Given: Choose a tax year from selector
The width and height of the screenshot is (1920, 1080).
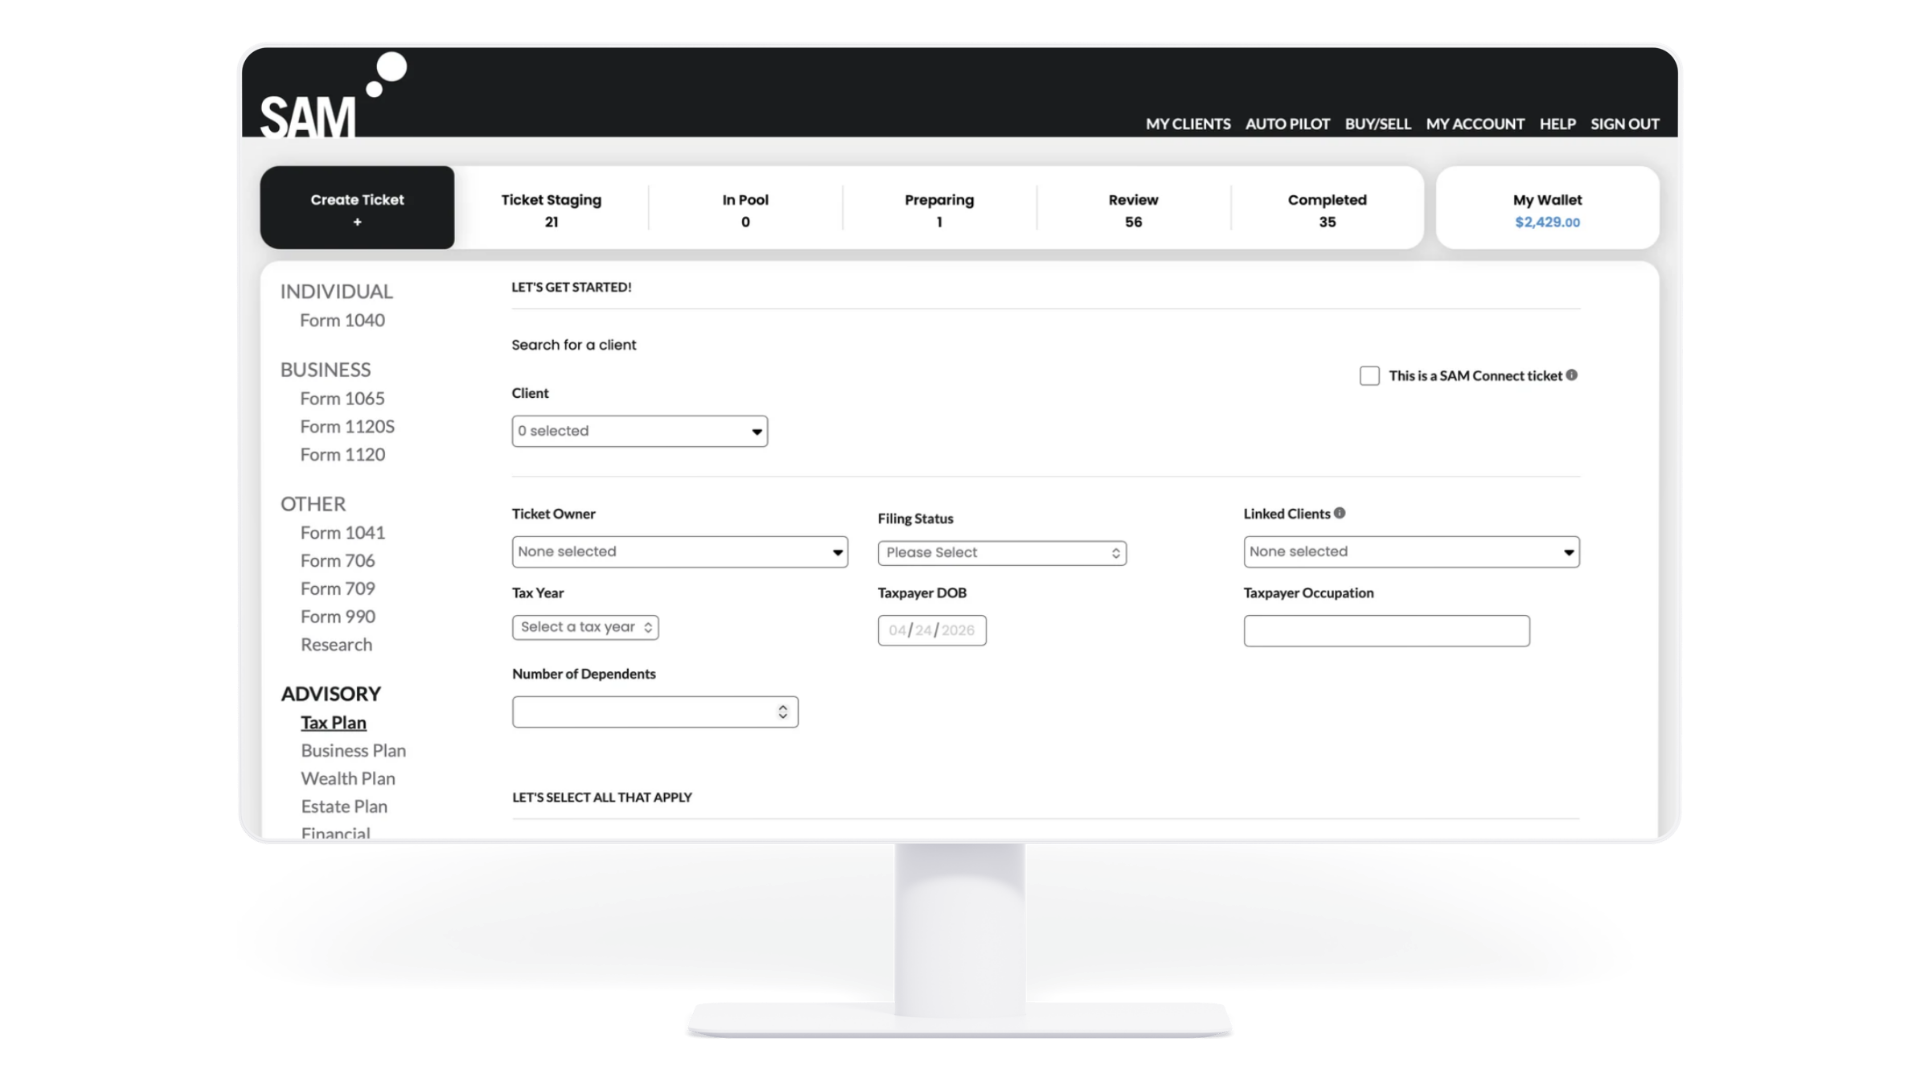Looking at the screenshot, I should click(585, 627).
